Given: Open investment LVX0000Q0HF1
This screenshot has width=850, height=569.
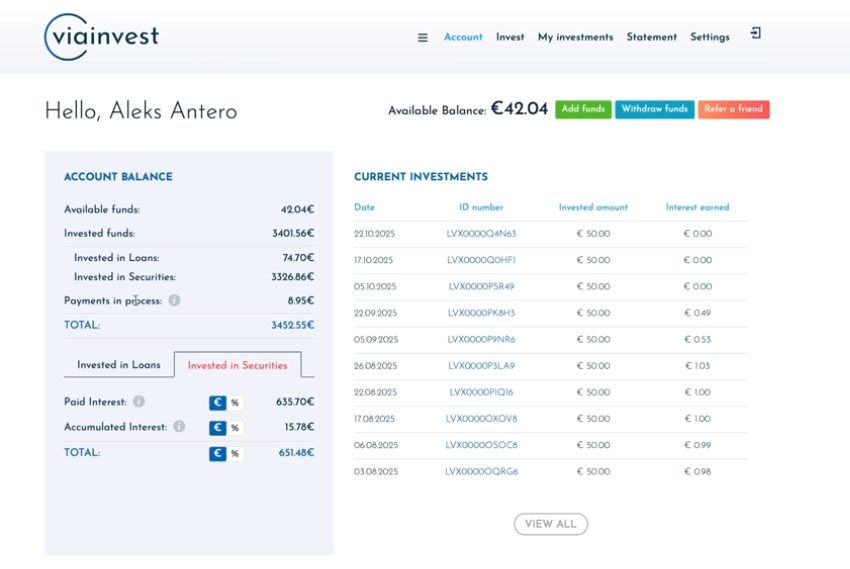Looking at the screenshot, I should [x=481, y=260].
